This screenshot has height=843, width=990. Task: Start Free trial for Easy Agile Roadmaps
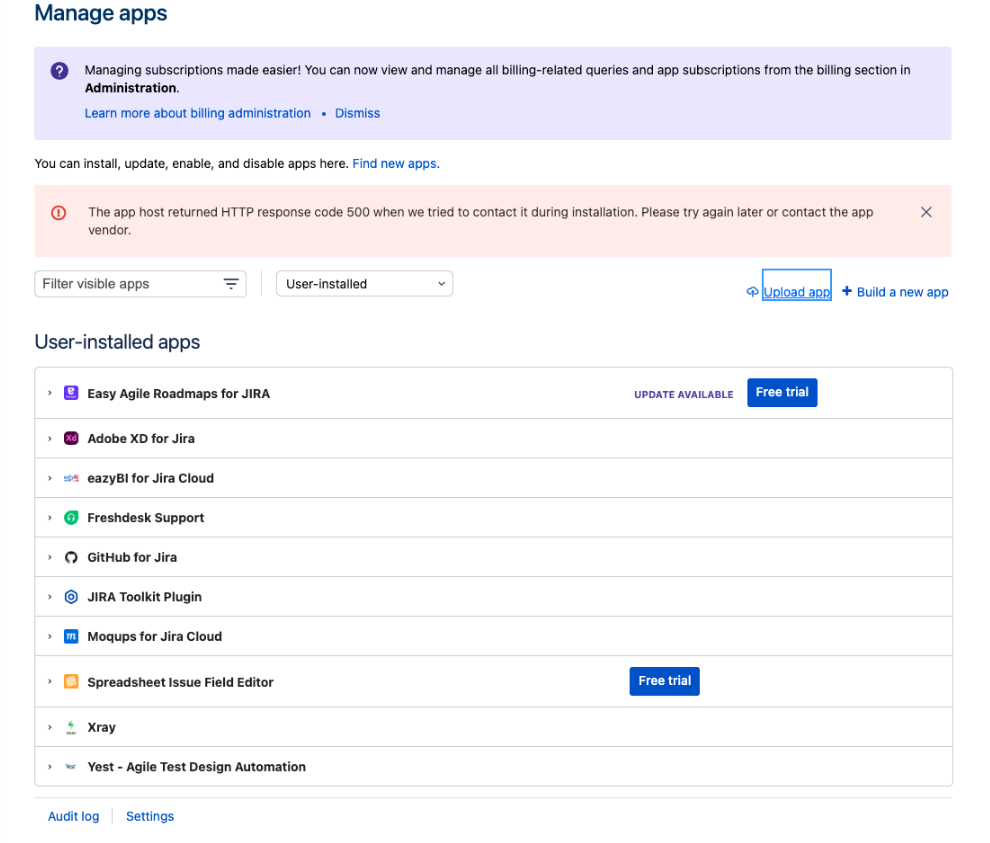(x=782, y=393)
